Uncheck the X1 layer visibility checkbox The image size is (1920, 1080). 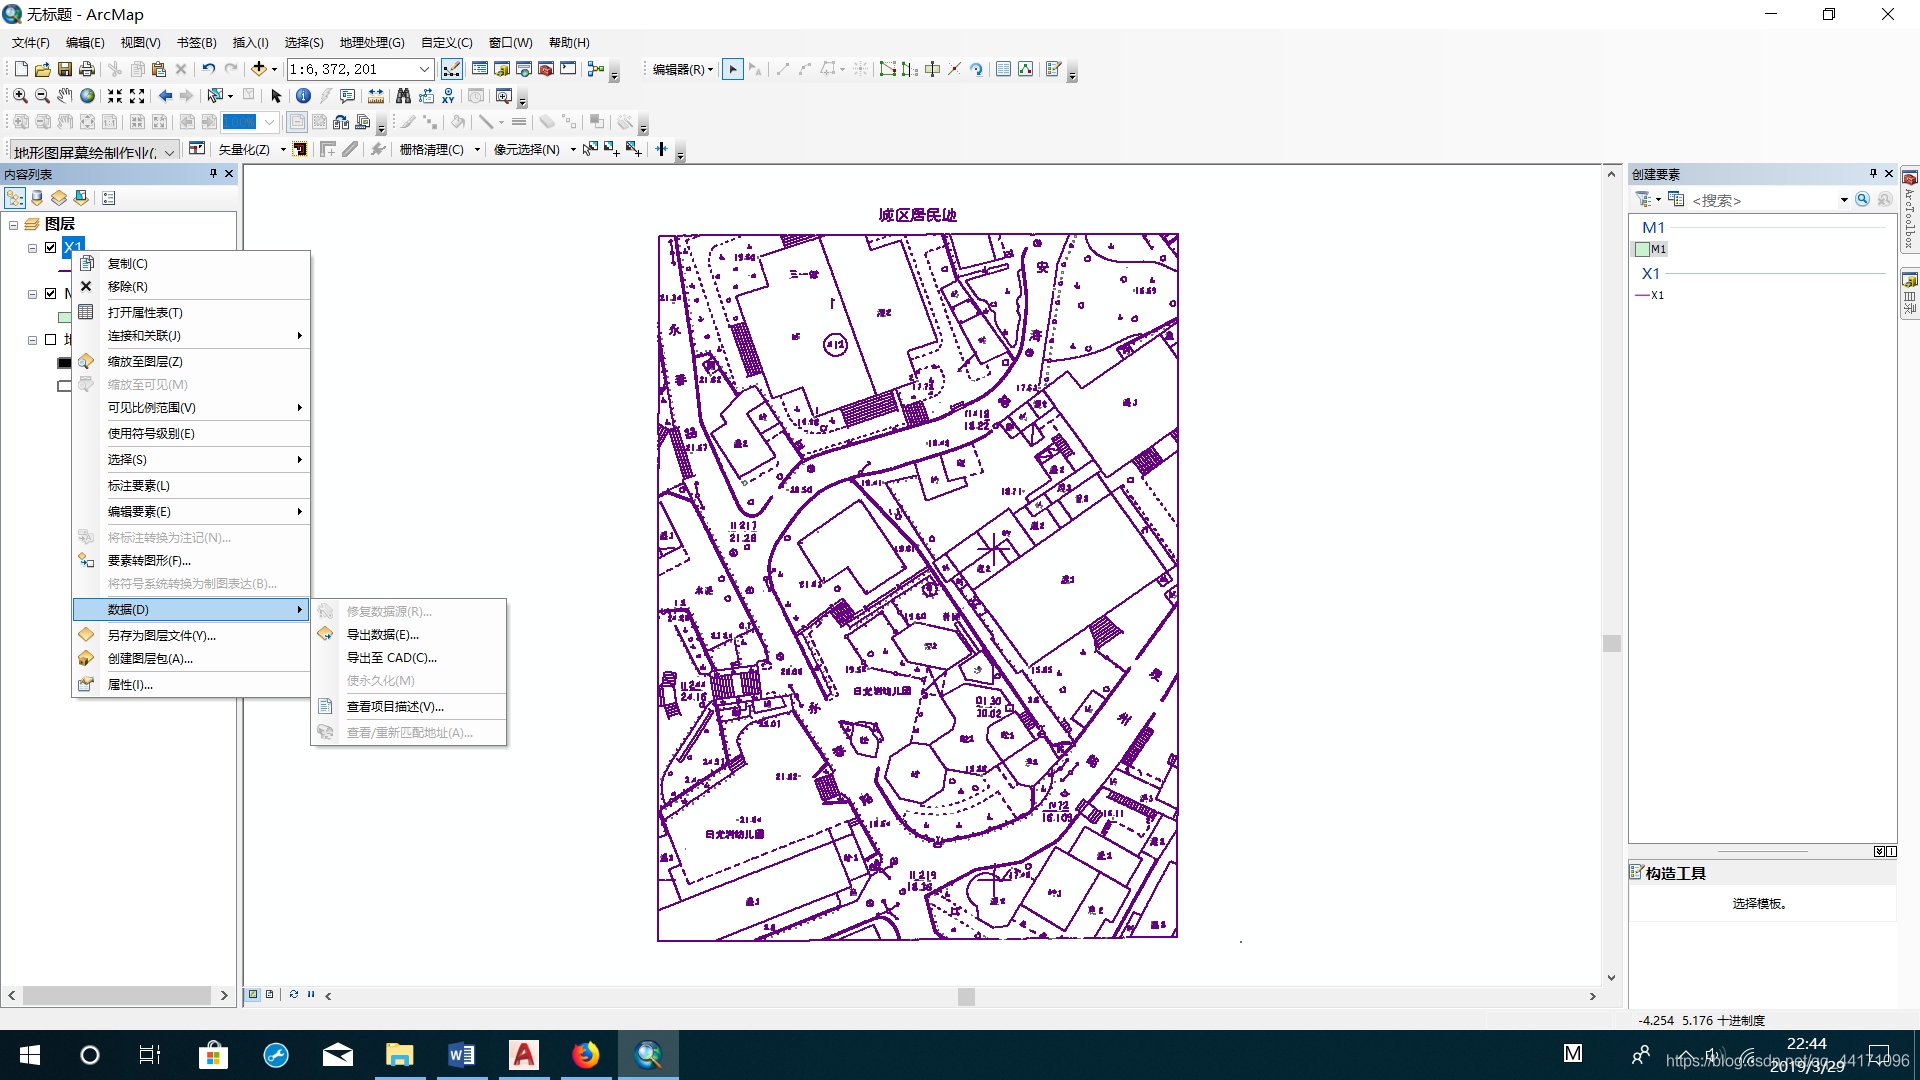point(51,248)
